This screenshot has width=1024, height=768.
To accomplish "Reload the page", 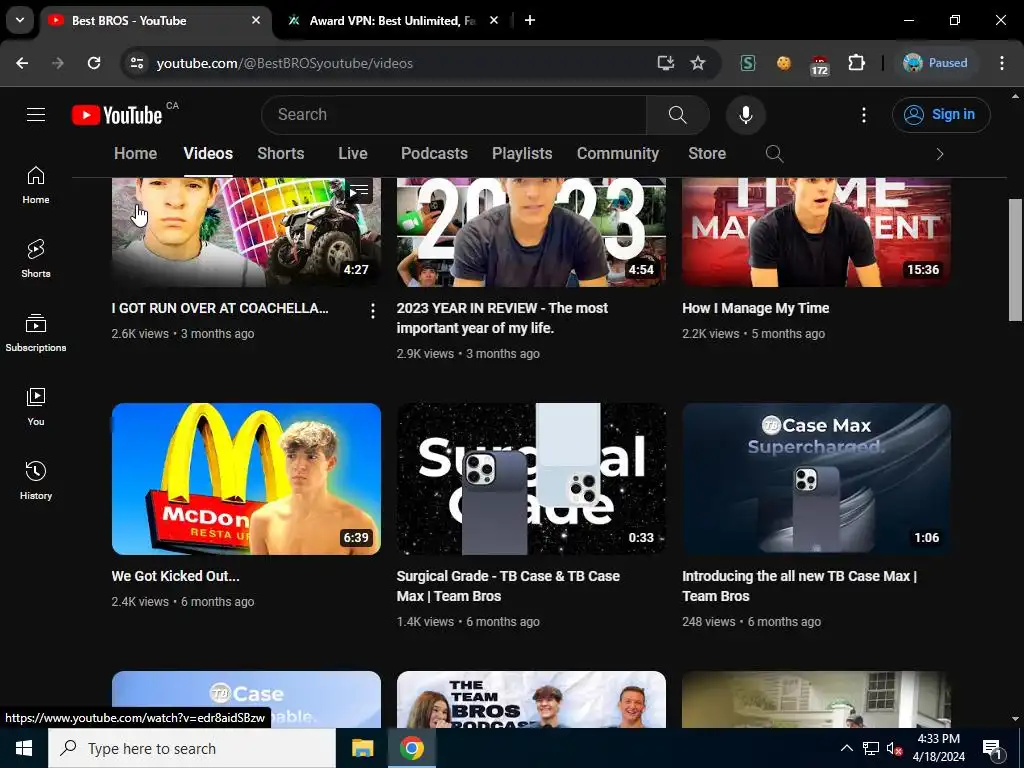I will 94,63.
